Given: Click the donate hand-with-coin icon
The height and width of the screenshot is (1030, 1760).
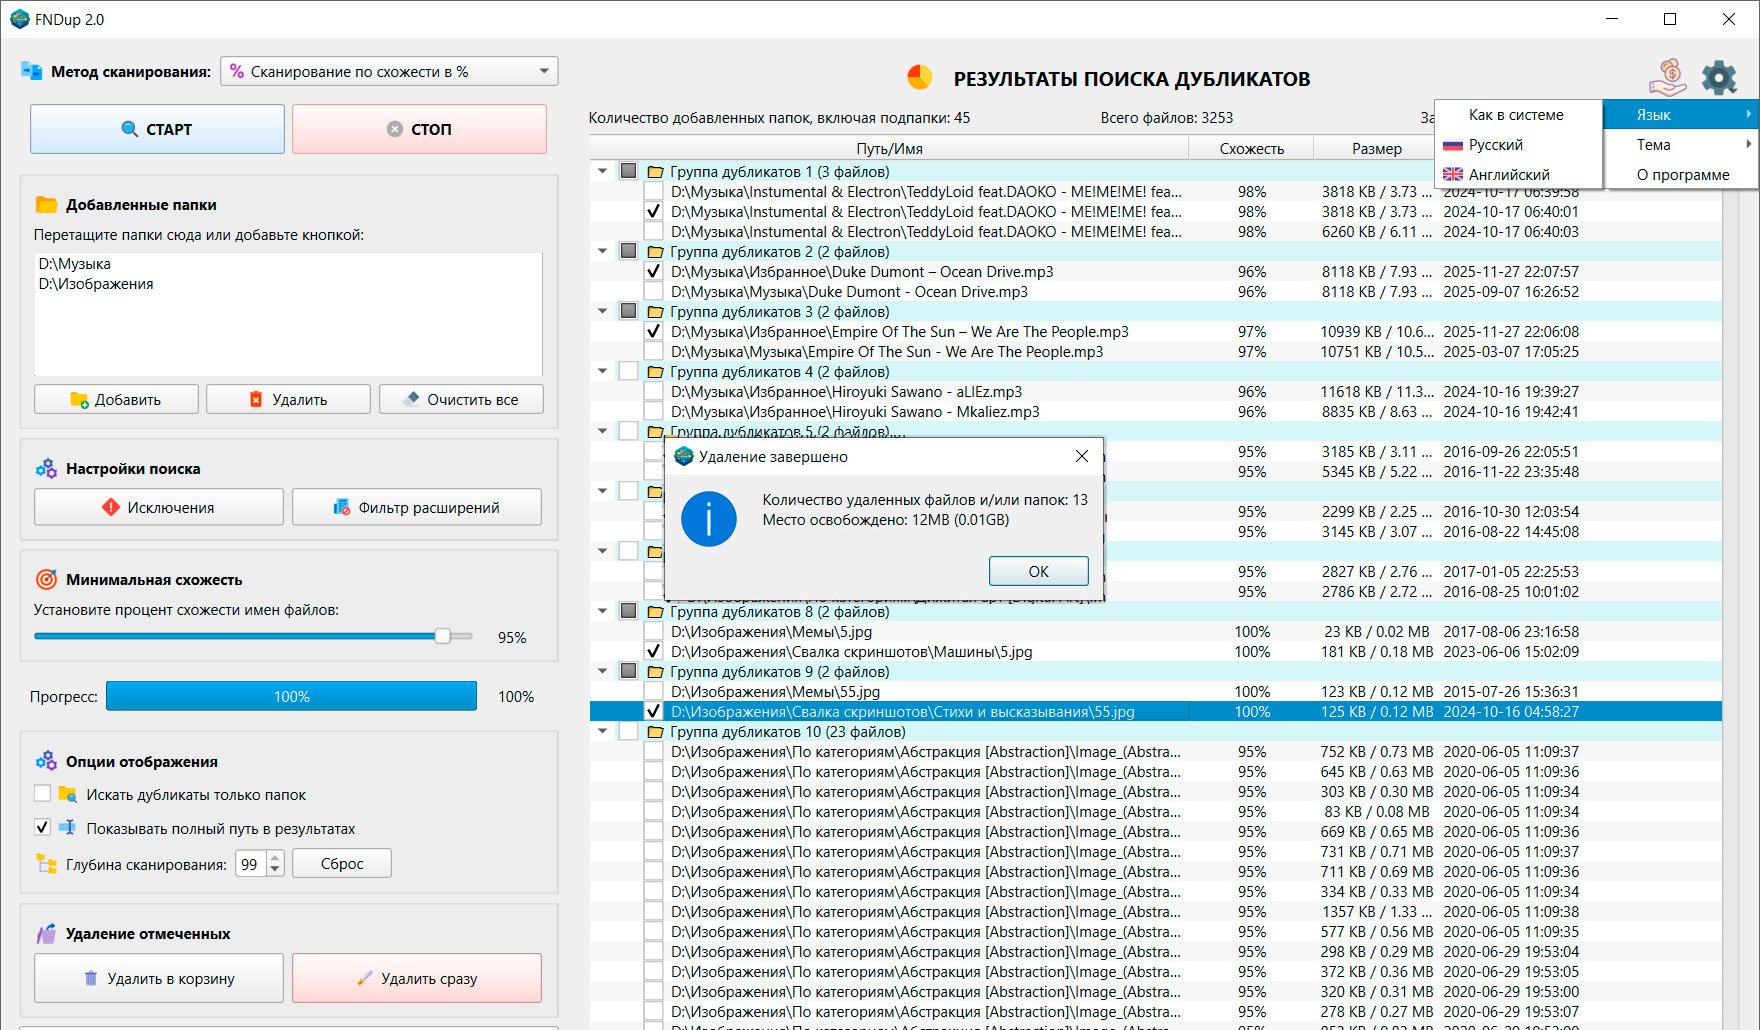Looking at the screenshot, I should pos(1667,77).
